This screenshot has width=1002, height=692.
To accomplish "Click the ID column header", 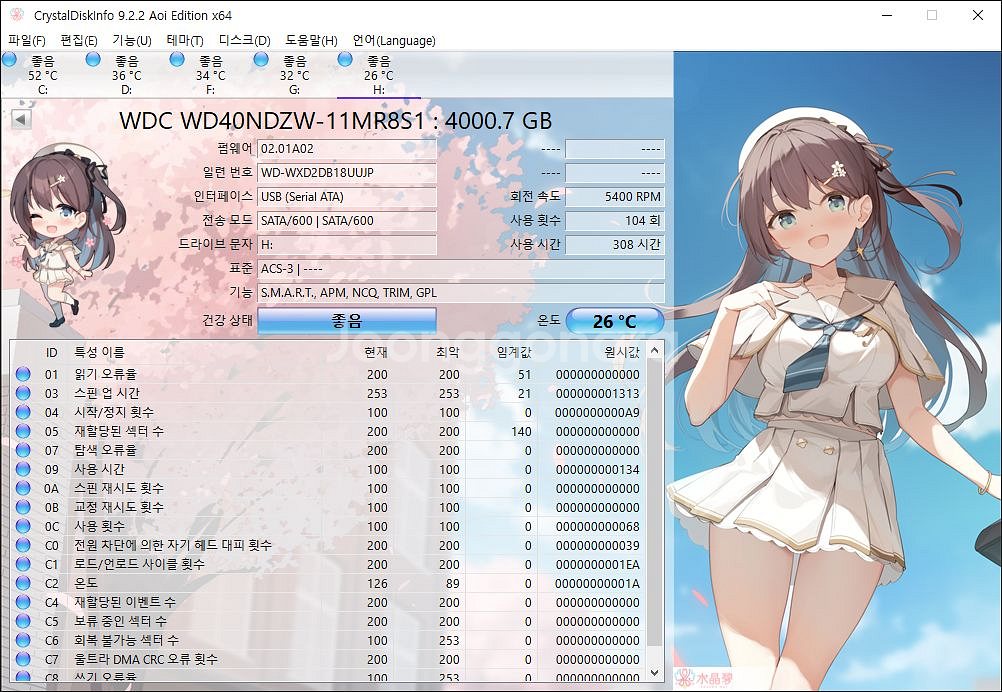I will pos(52,352).
